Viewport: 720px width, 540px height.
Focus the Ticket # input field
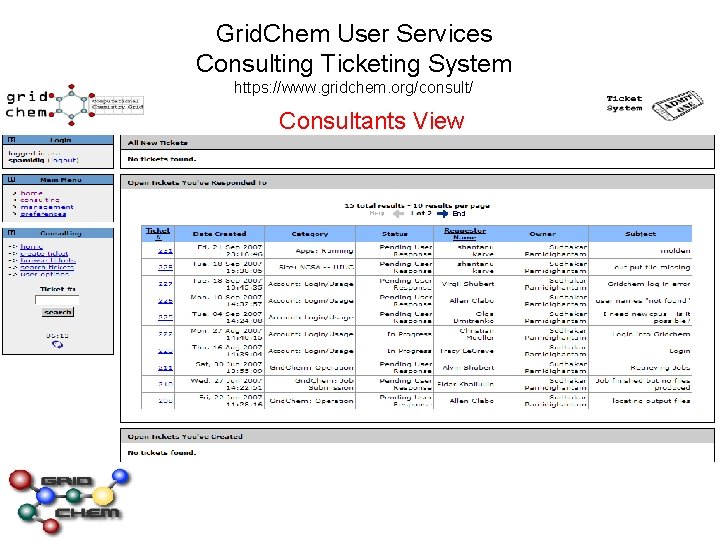[x=57, y=300]
